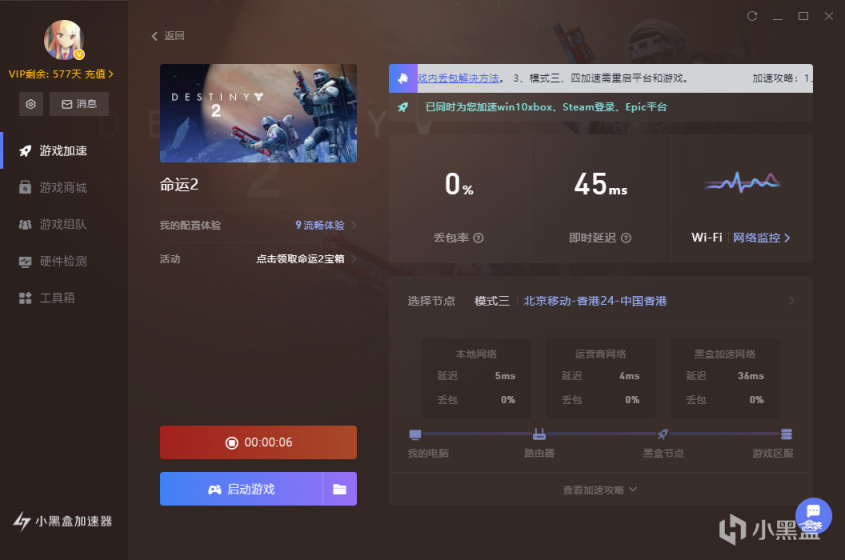845x560 pixels.
Task: Click VIP剩余 577天 充值 recharge link
Action: 61,74
